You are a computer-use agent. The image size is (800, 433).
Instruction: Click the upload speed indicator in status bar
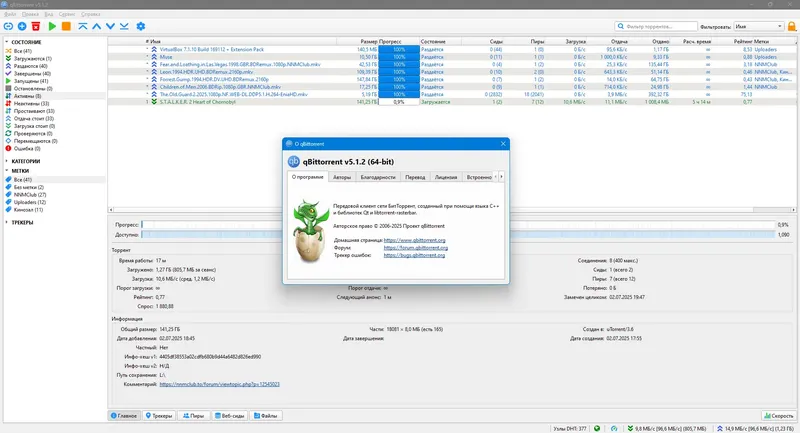pyautogui.click(x=757, y=428)
